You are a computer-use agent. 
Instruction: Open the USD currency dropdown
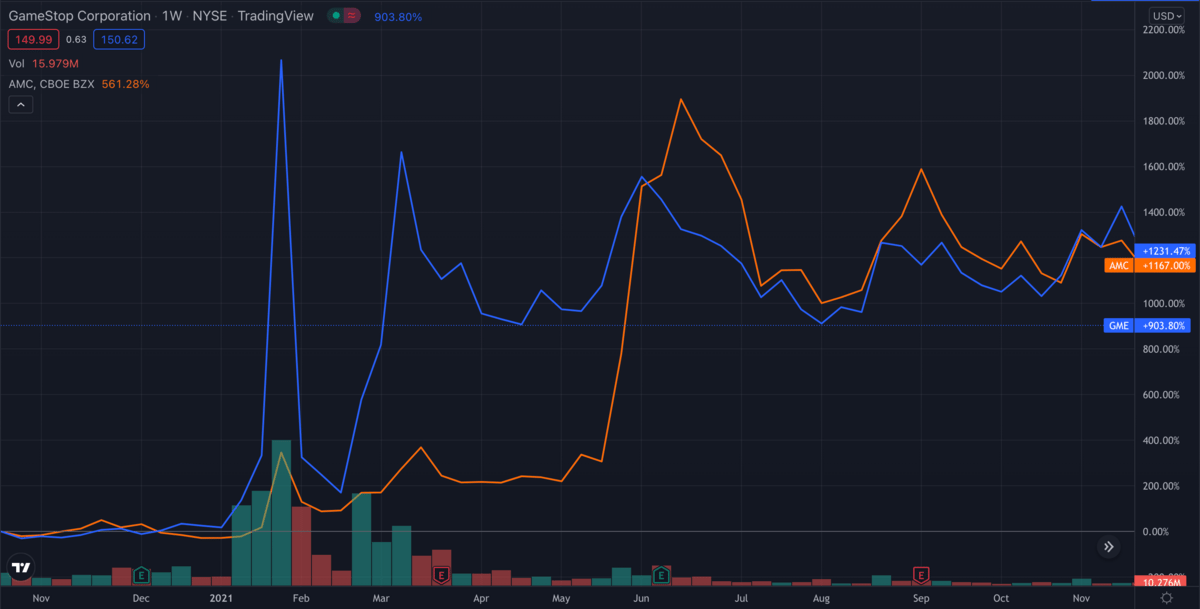(x=1165, y=15)
